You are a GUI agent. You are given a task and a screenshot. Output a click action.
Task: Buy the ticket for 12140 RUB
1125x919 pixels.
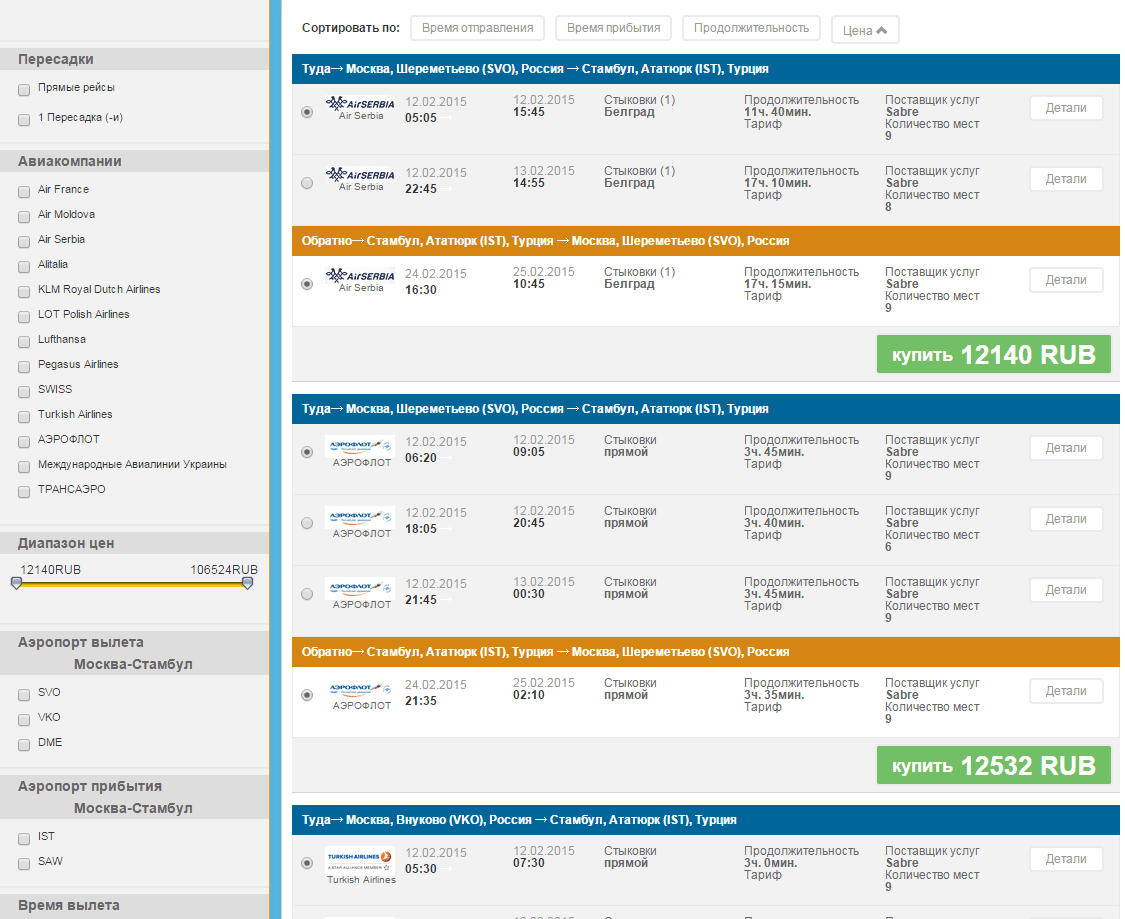(x=993, y=354)
